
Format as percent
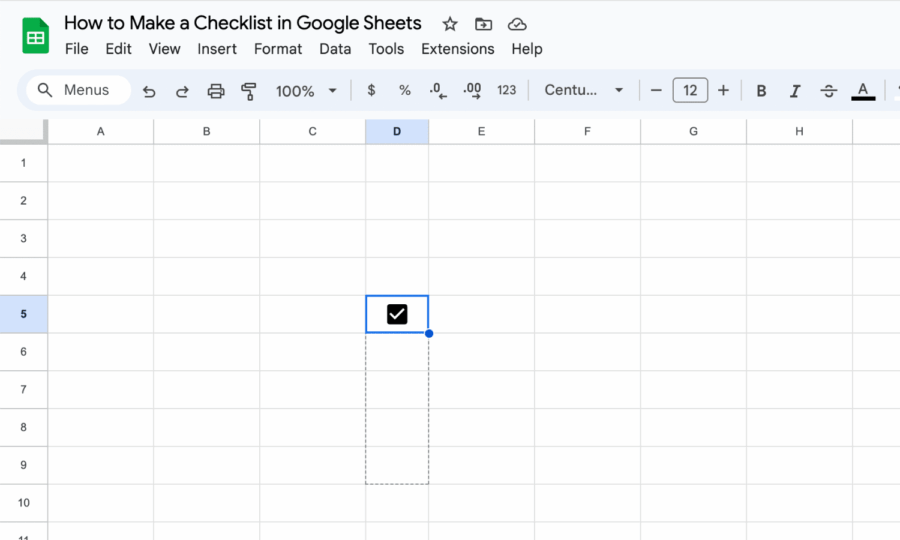[x=405, y=90]
